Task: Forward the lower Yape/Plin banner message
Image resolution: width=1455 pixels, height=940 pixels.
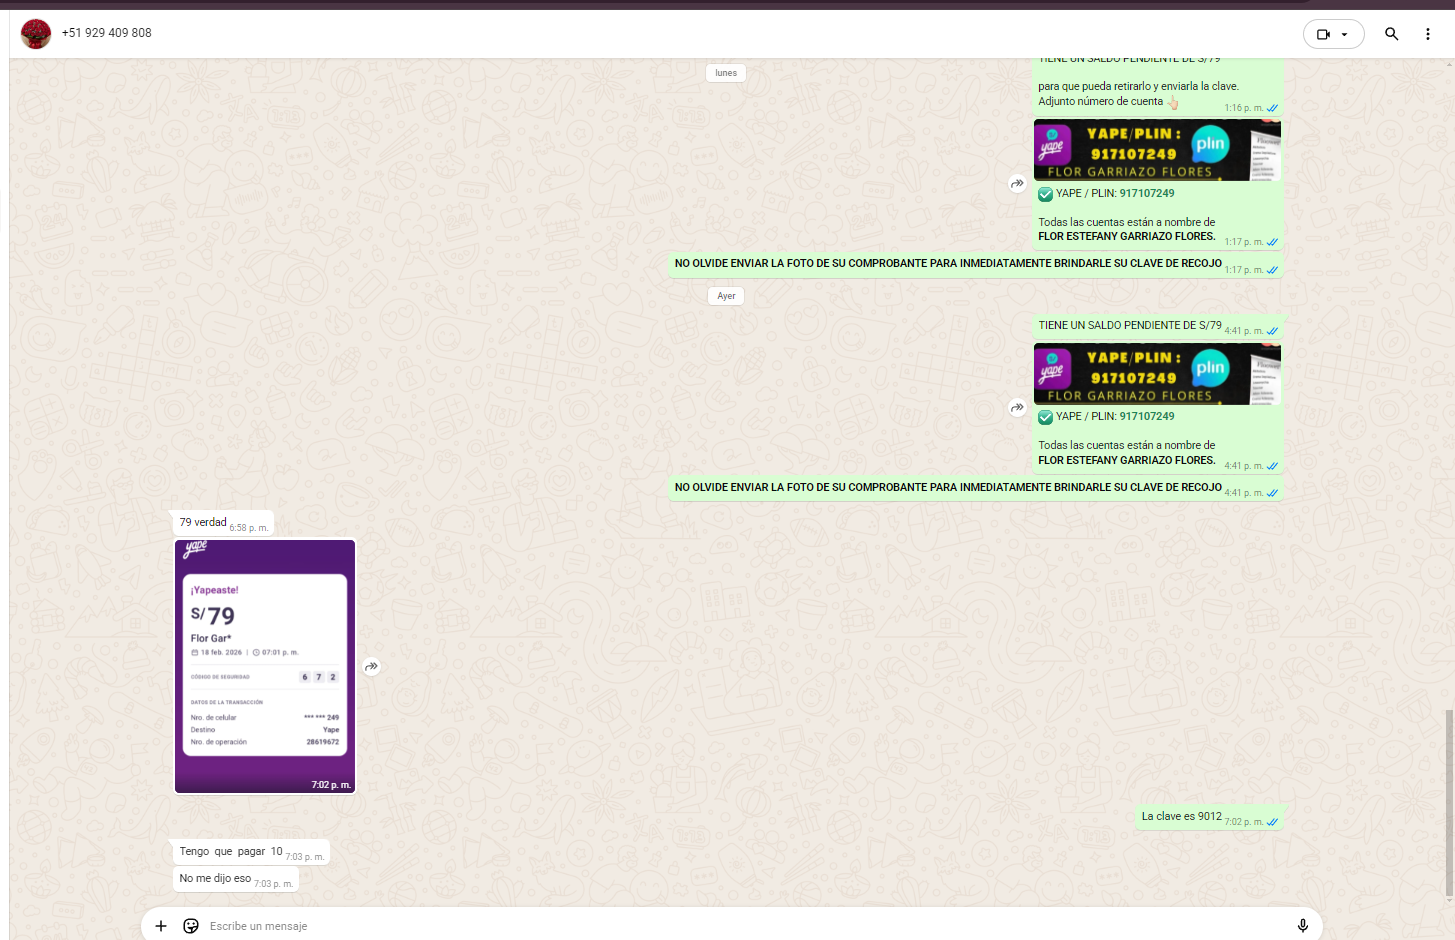Action: pos(1017,408)
